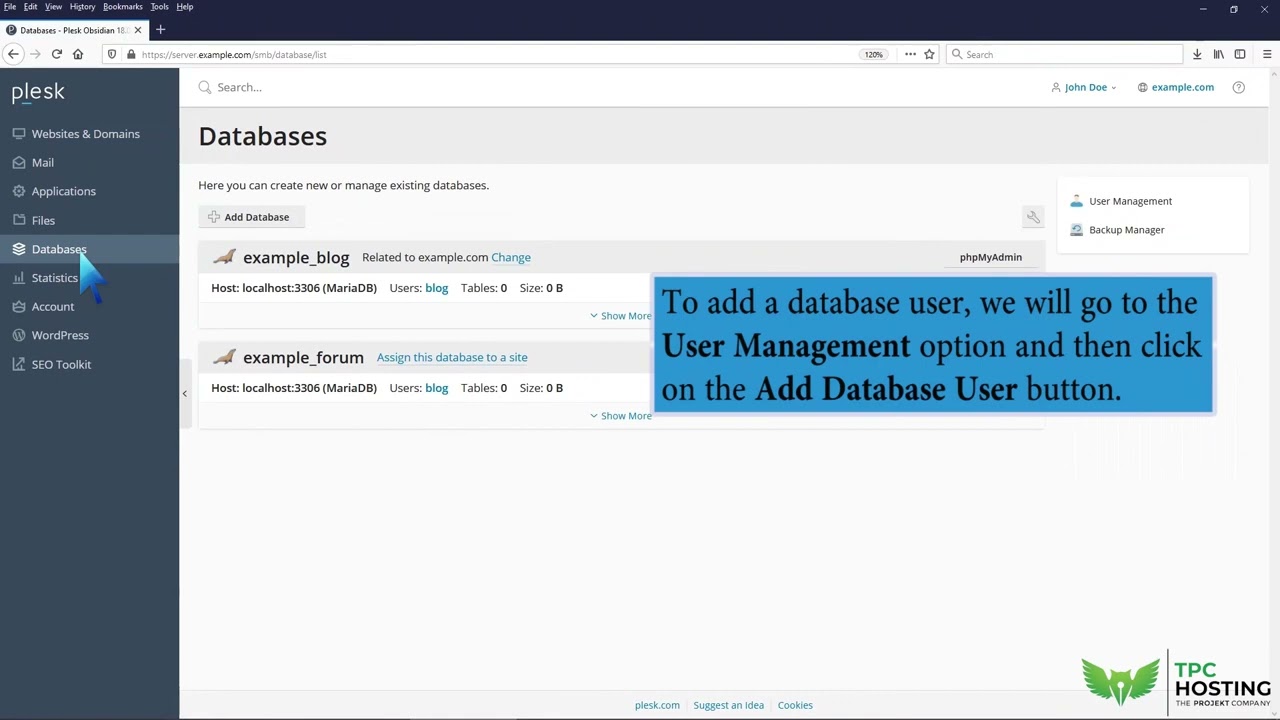The image size is (1280, 720).
Task: Click the Firefox back arrow
Action: pyautogui.click(x=14, y=54)
